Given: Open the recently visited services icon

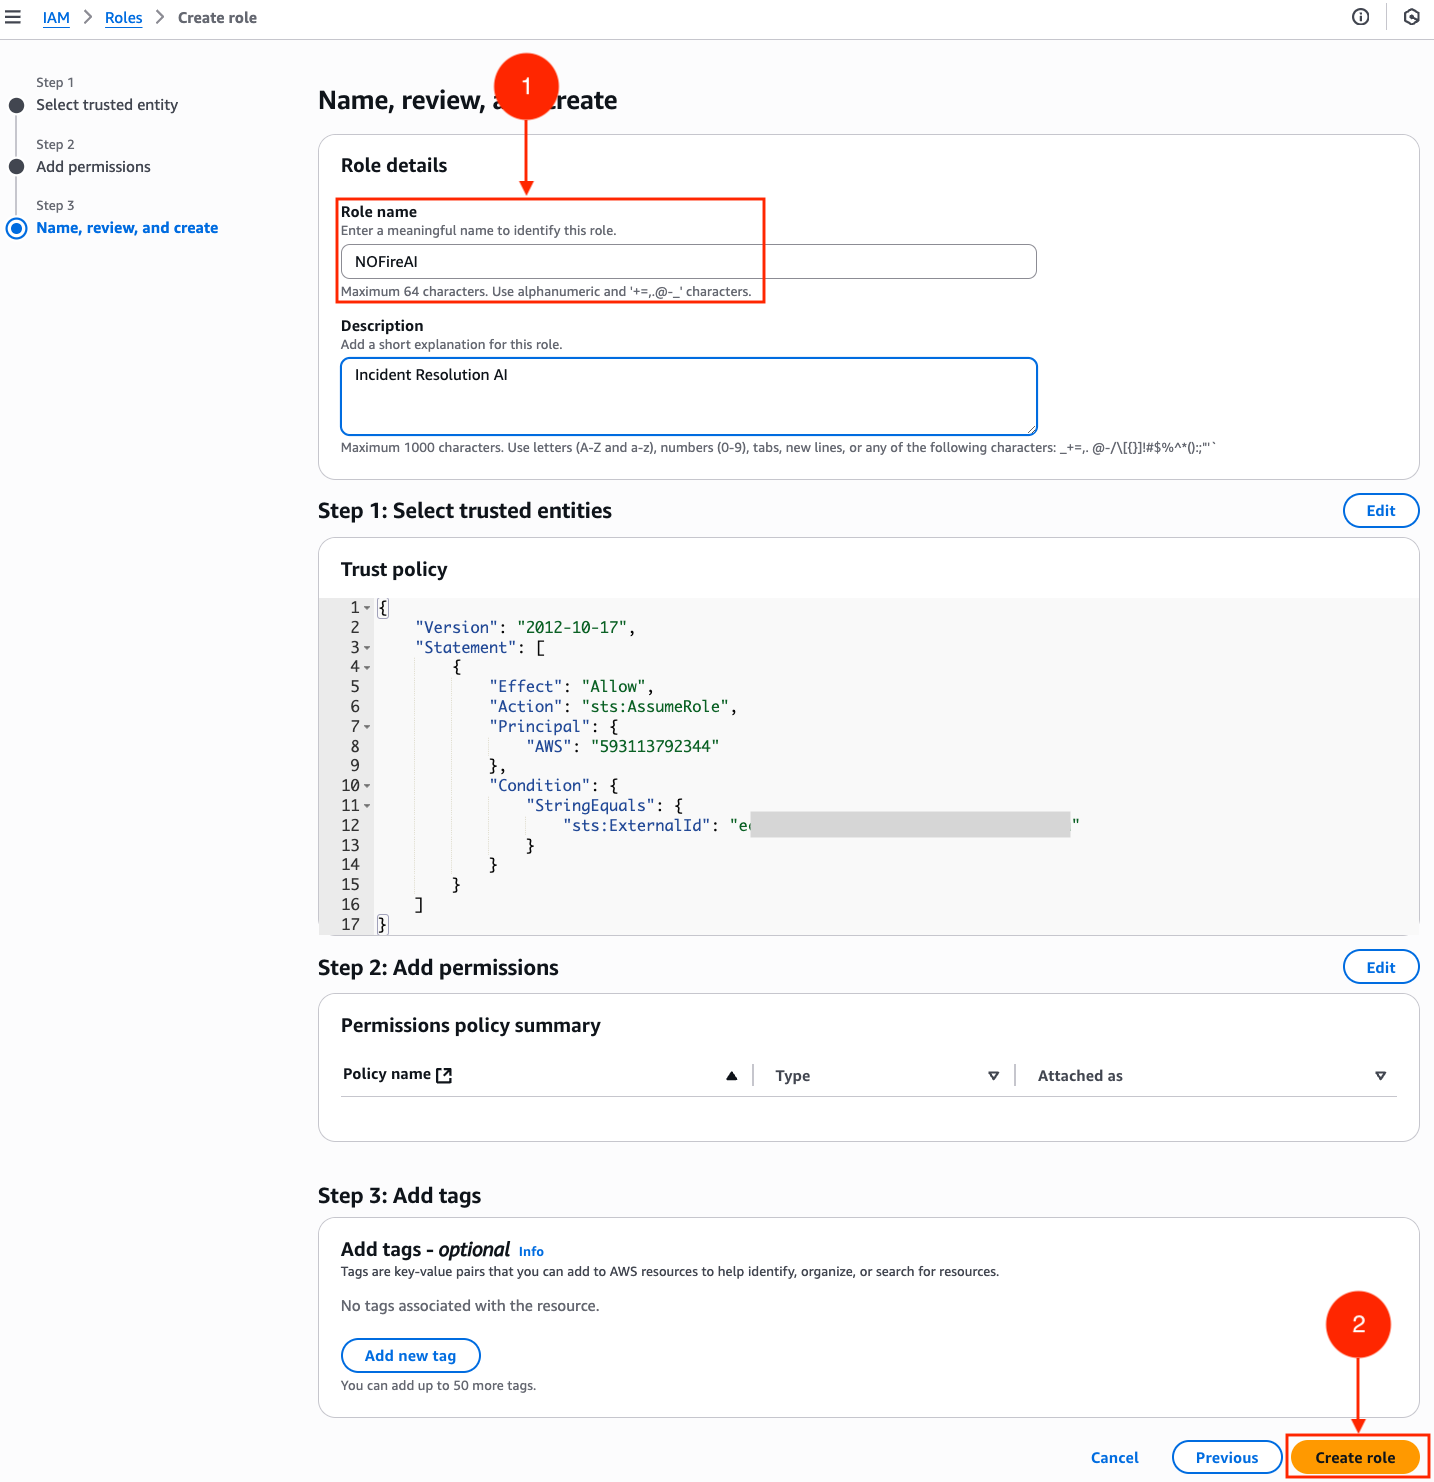Looking at the screenshot, I should tap(1411, 17).
